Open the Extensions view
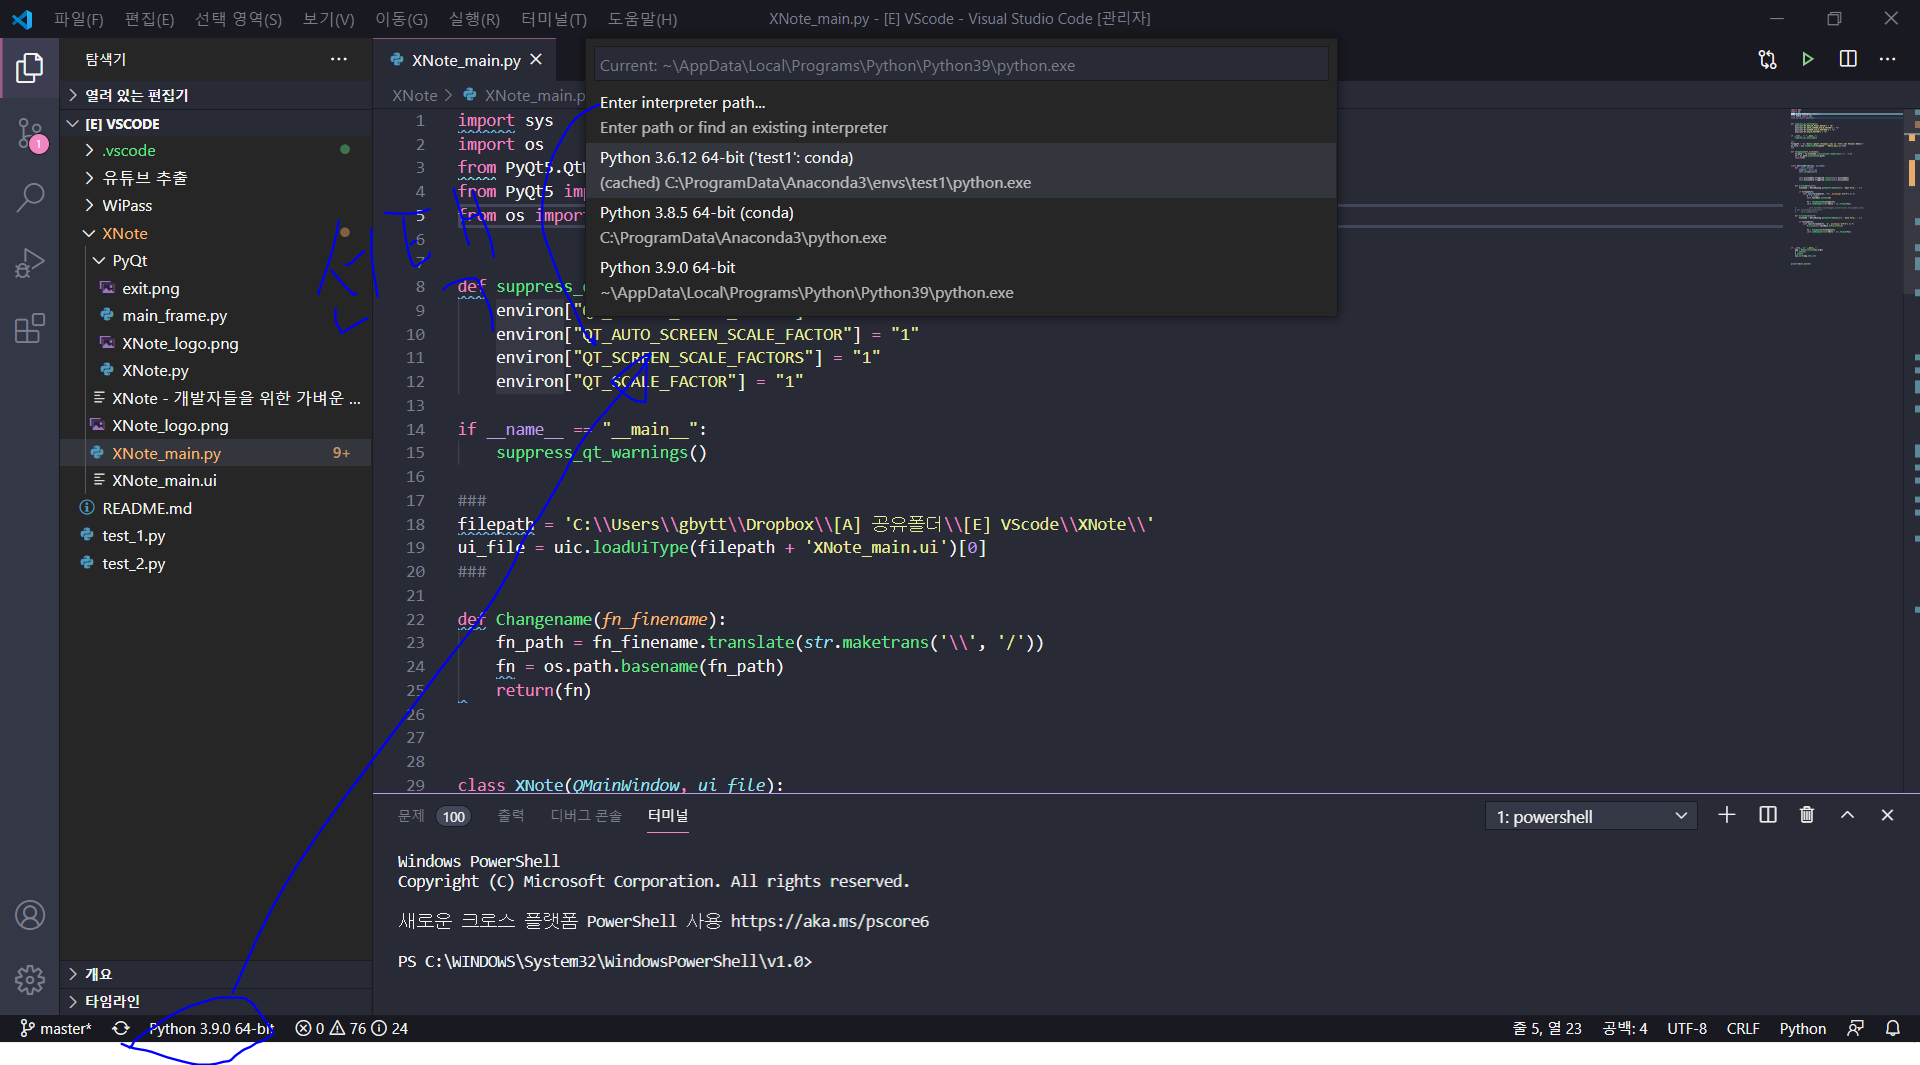The height and width of the screenshot is (1065, 1920). pos(30,328)
